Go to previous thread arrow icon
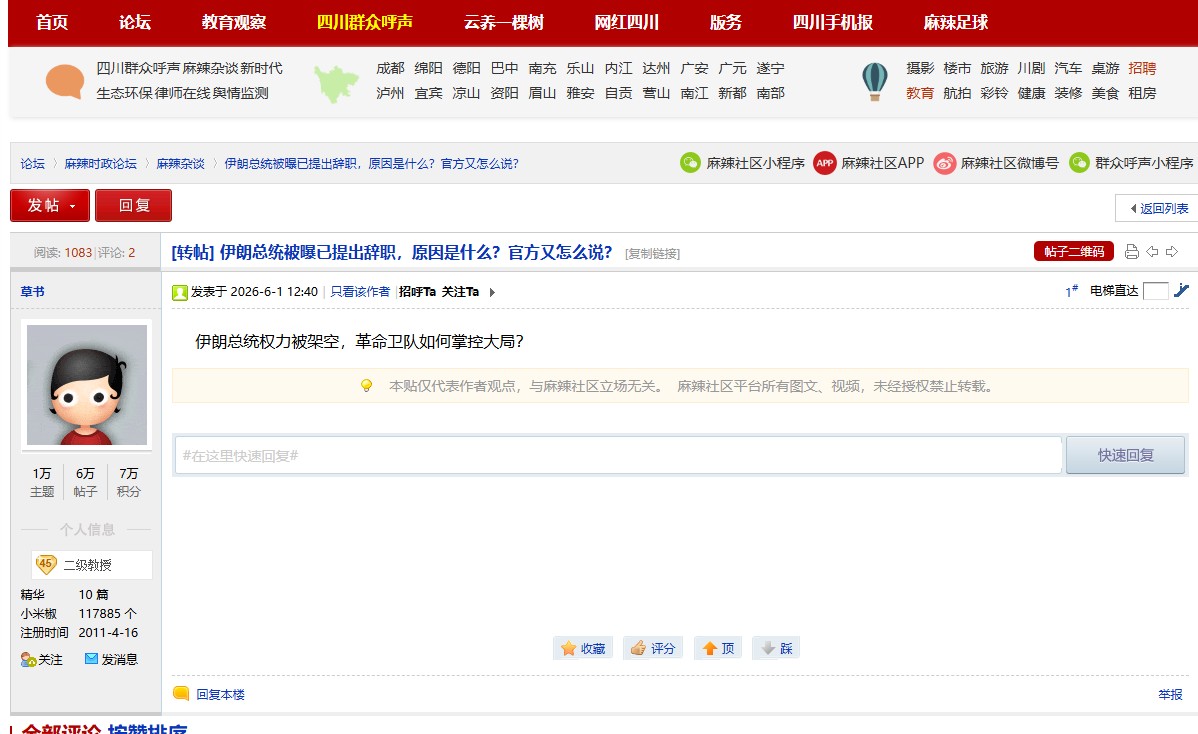This screenshot has width=1198, height=734. point(1152,251)
